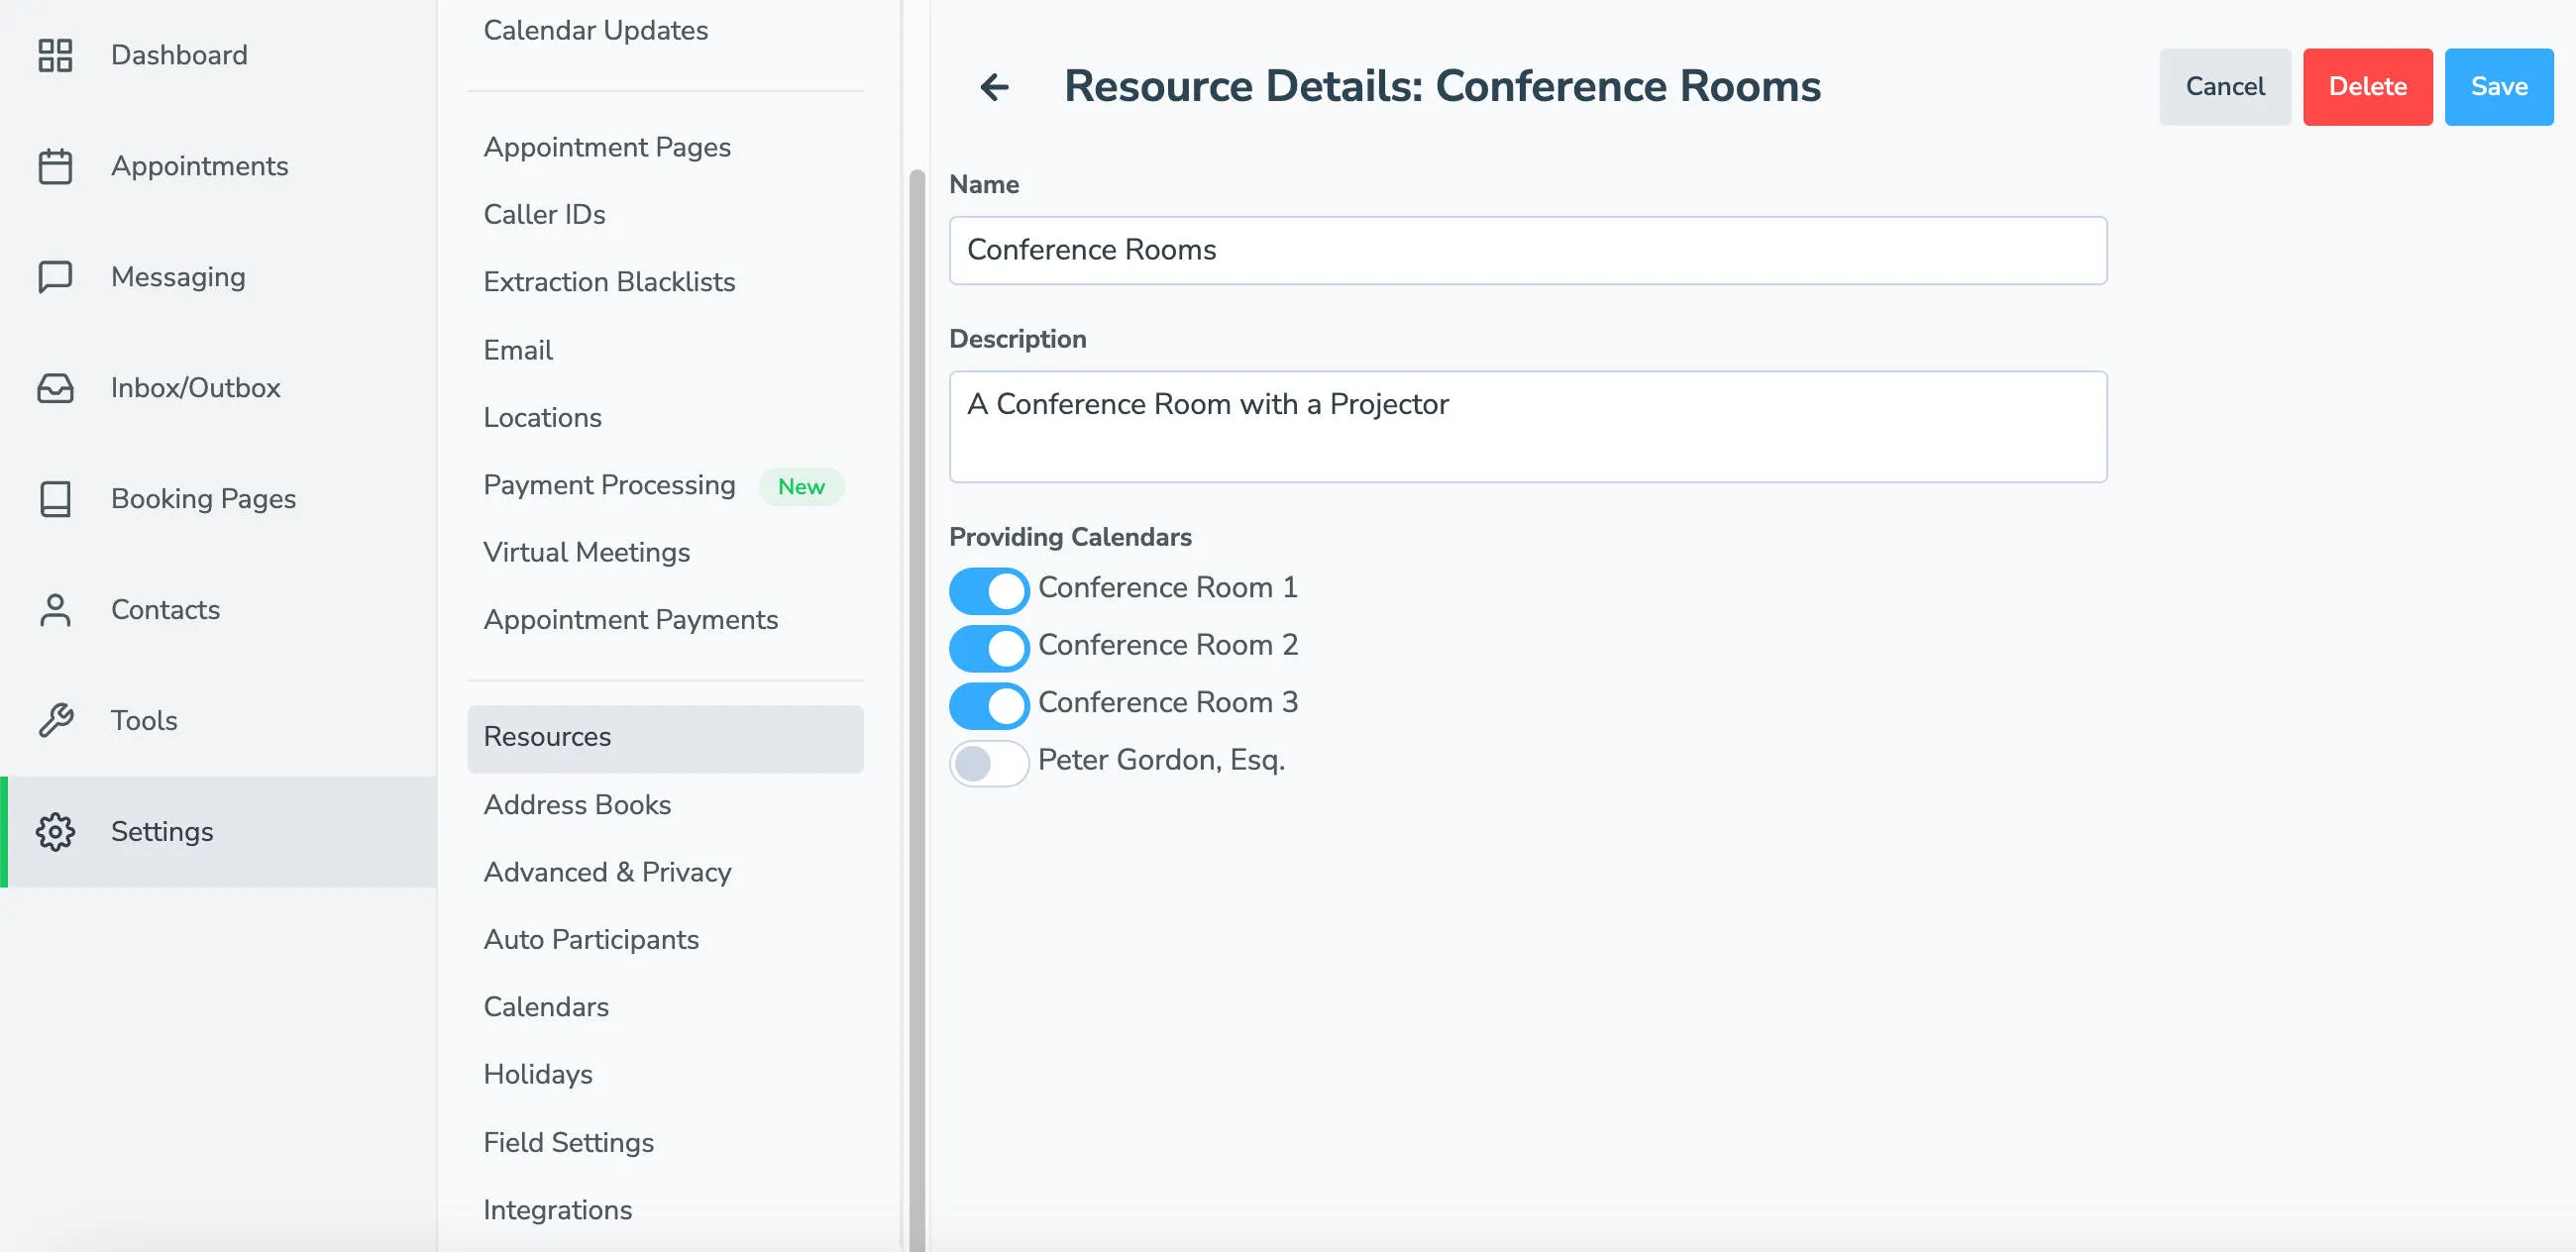The height and width of the screenshot is (1252, 2576).
Task: Turn off Conference Room 3 as providing calendar
Action: pyautogui.click(x=988, y=705)
